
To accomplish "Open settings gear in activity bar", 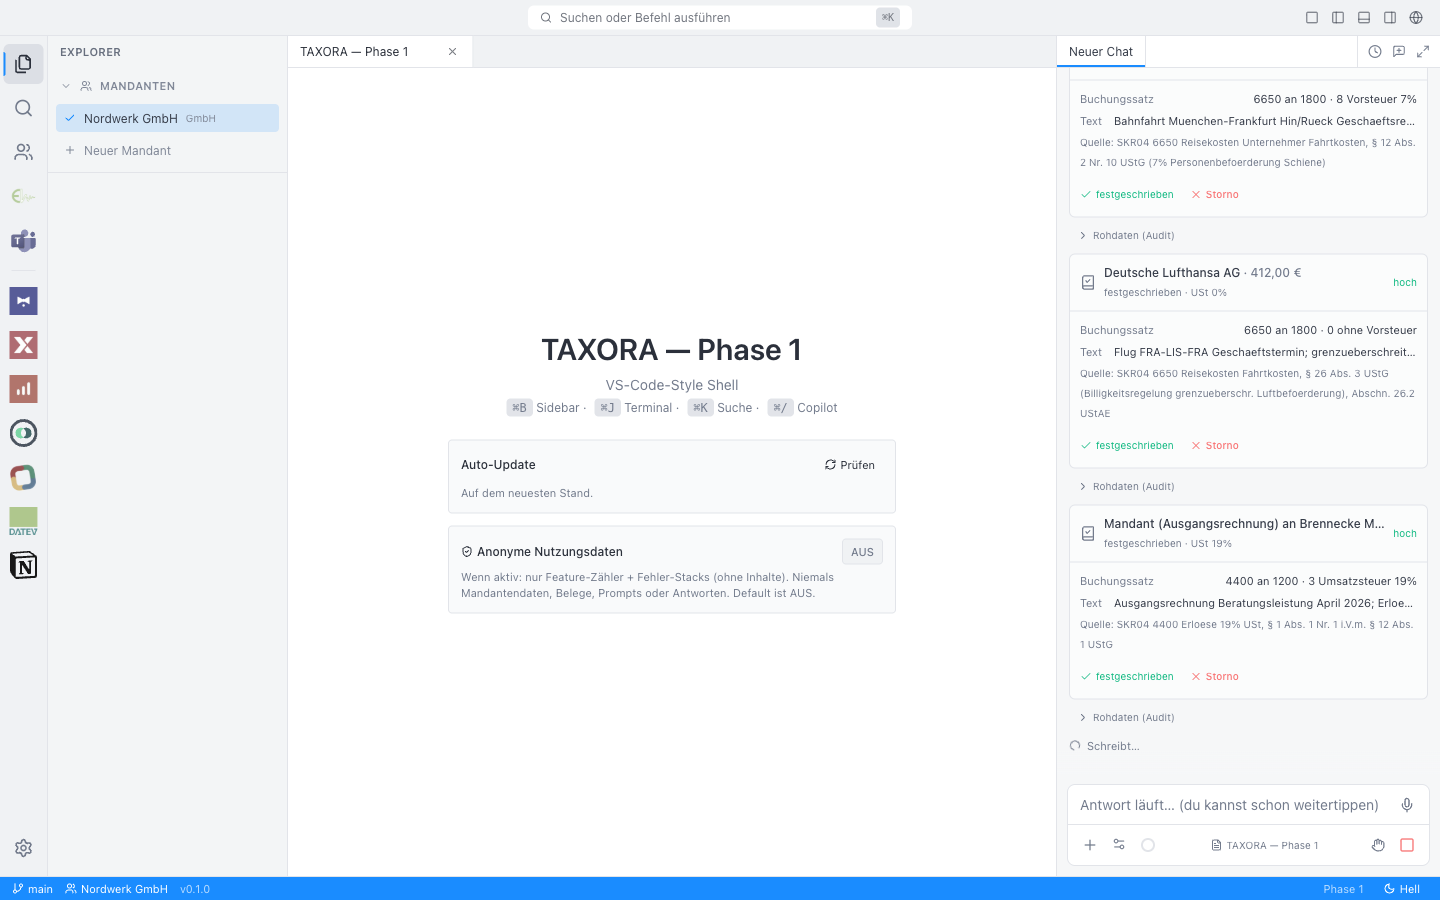I will 23,848.
